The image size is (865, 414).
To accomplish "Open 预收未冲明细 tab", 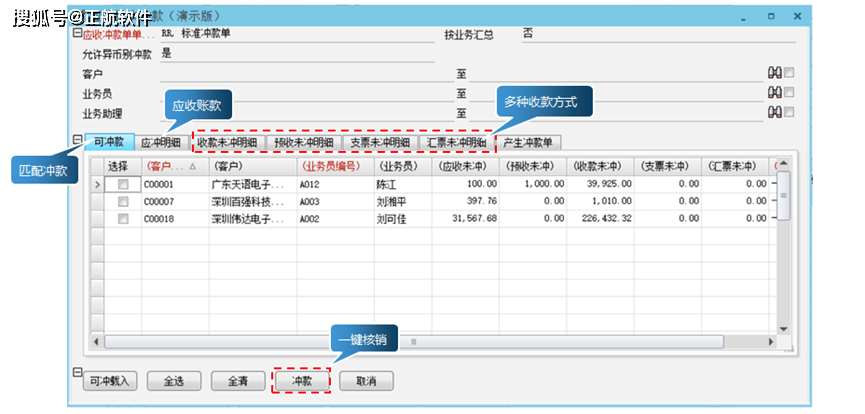I will pyautogui.click(x=304, y=142).
